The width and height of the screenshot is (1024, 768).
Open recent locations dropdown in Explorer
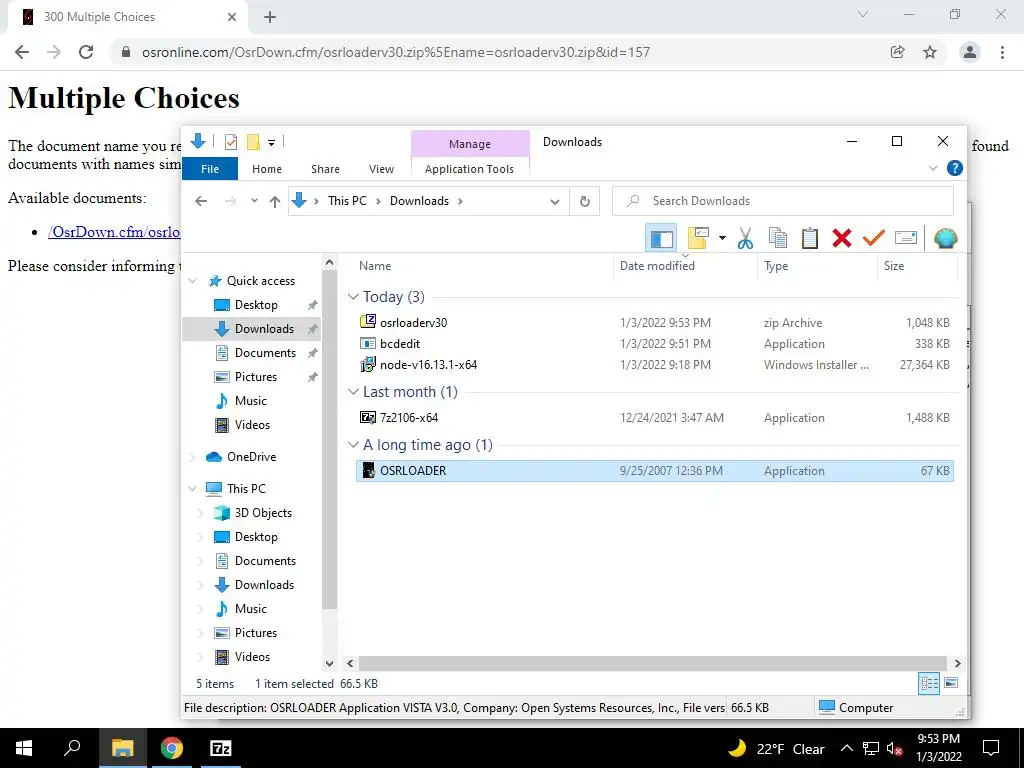(254, 201)
